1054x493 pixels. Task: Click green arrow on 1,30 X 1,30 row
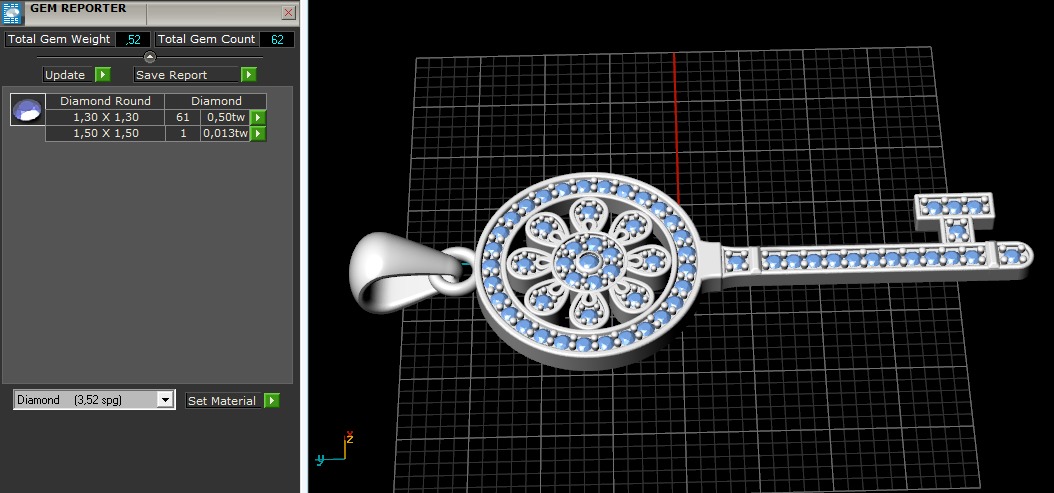(257, 118)
